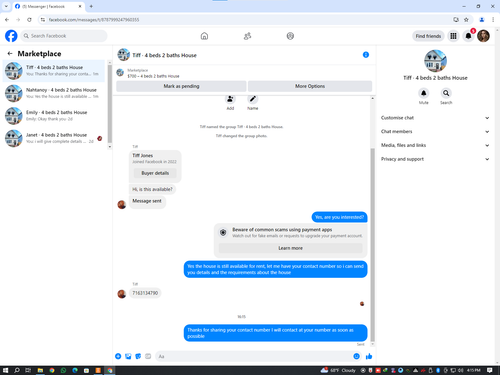Choose a GIF icon in composer

pyautogui.click(x=148, y=356)
